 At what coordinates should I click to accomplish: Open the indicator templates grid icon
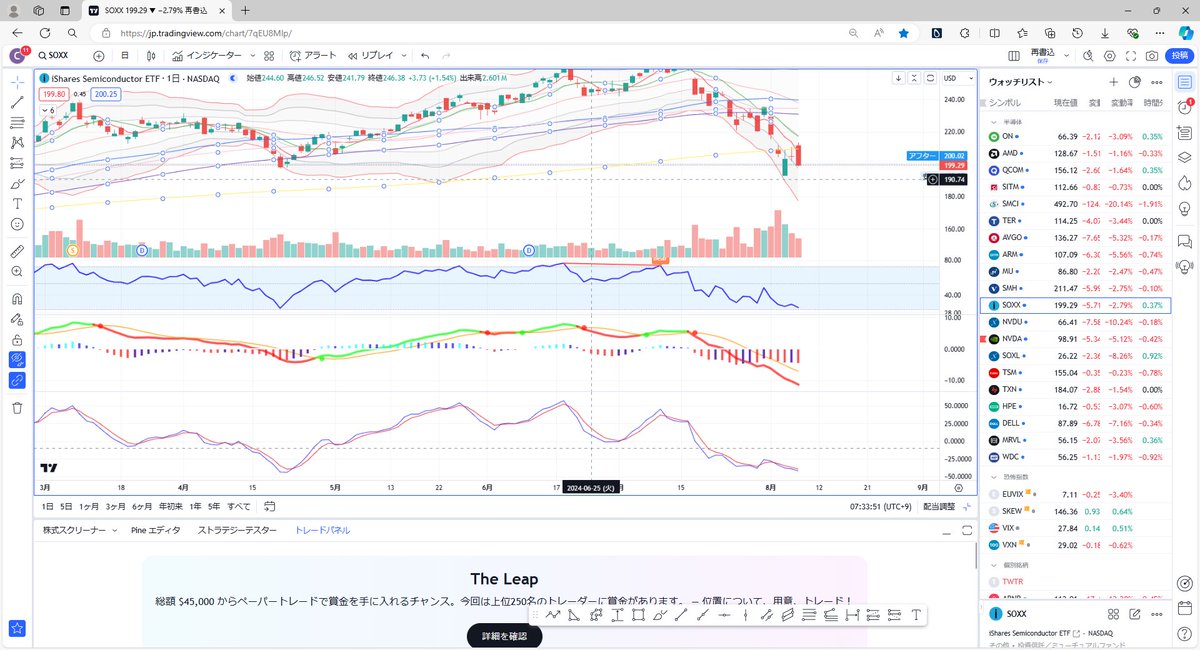(x=269, y=56)
